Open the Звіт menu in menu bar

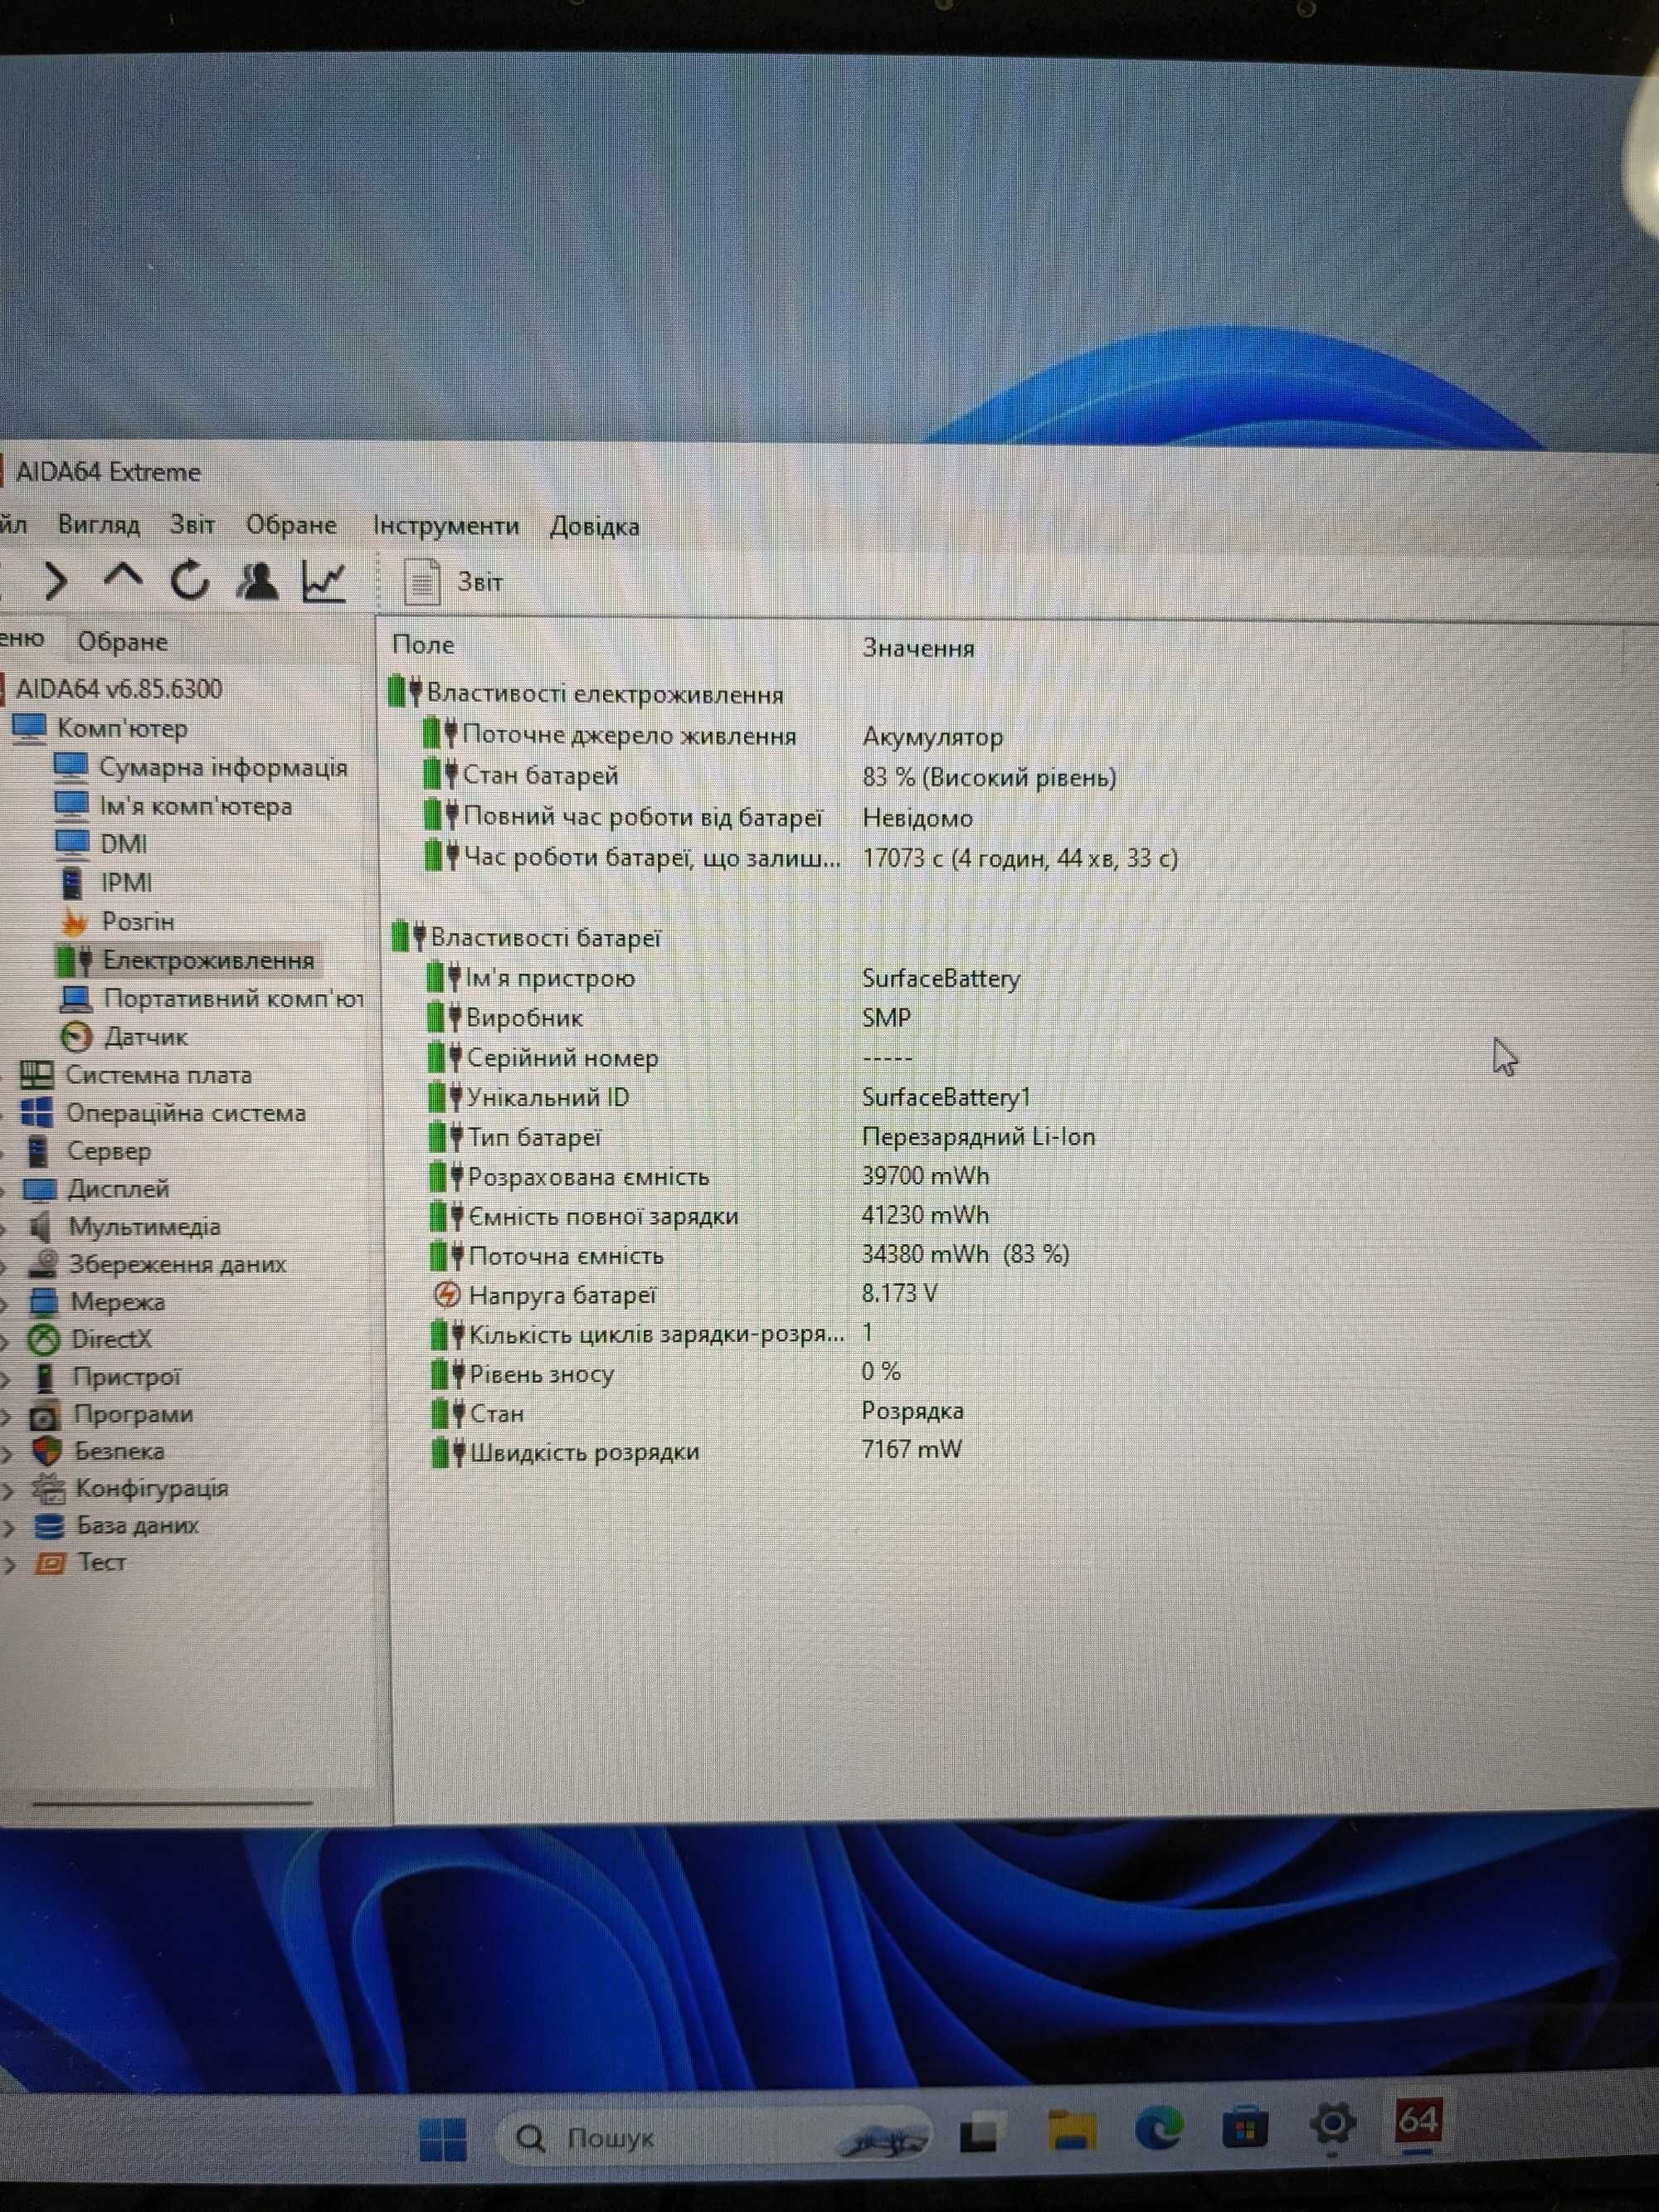coord(192,524)
